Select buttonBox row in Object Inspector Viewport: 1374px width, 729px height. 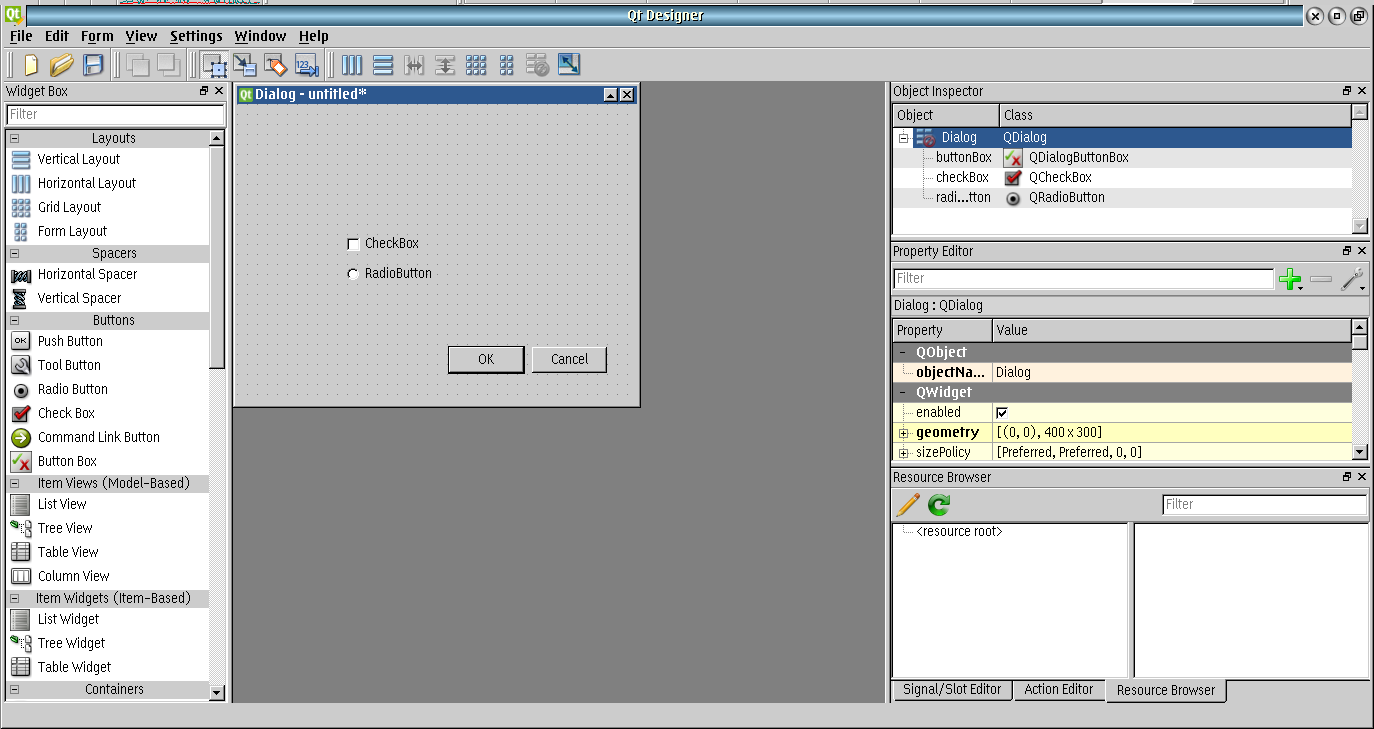[1122, 158]
